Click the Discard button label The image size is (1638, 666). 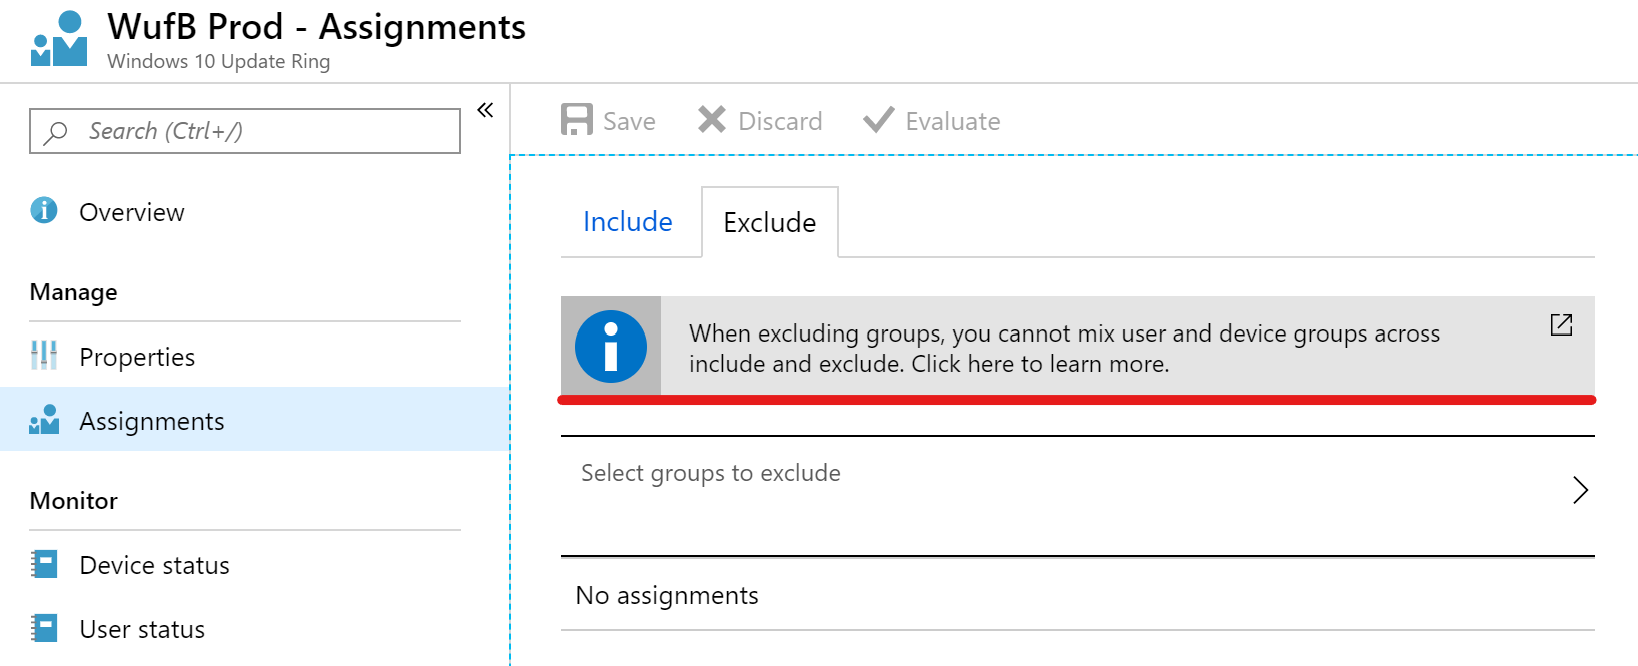(780, 121)
